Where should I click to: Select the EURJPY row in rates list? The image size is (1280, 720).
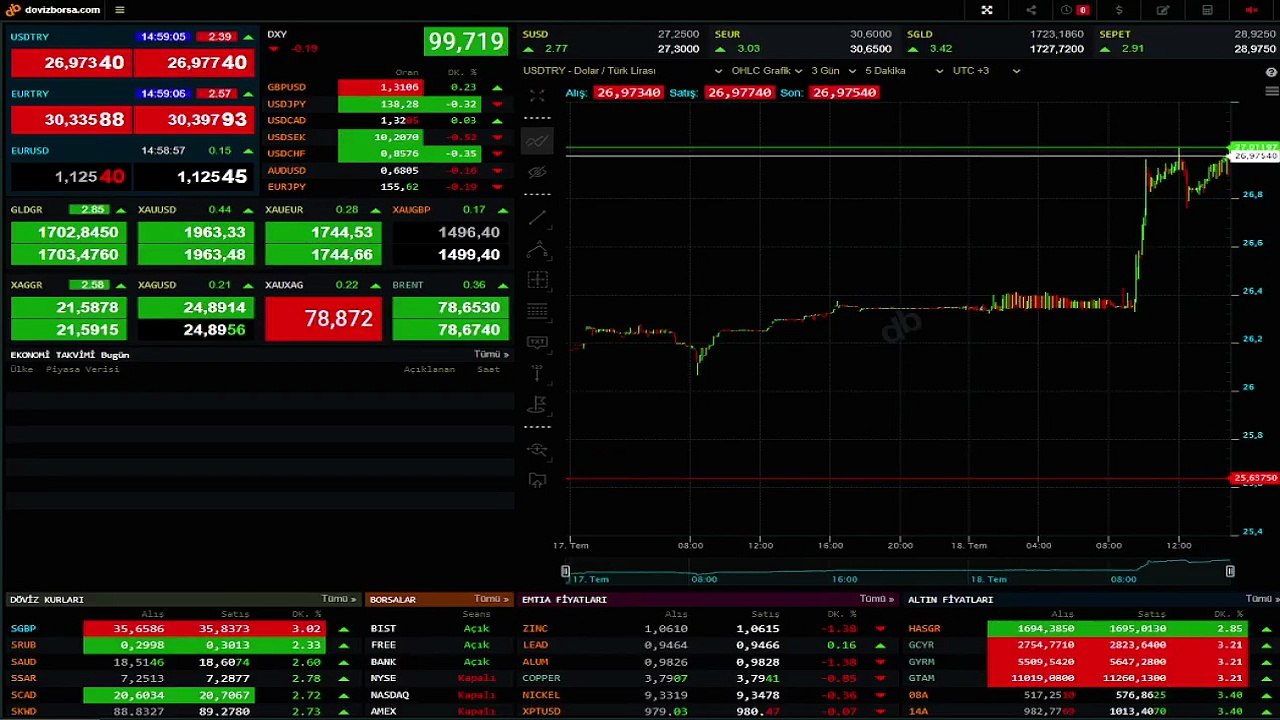click(386, 186)
